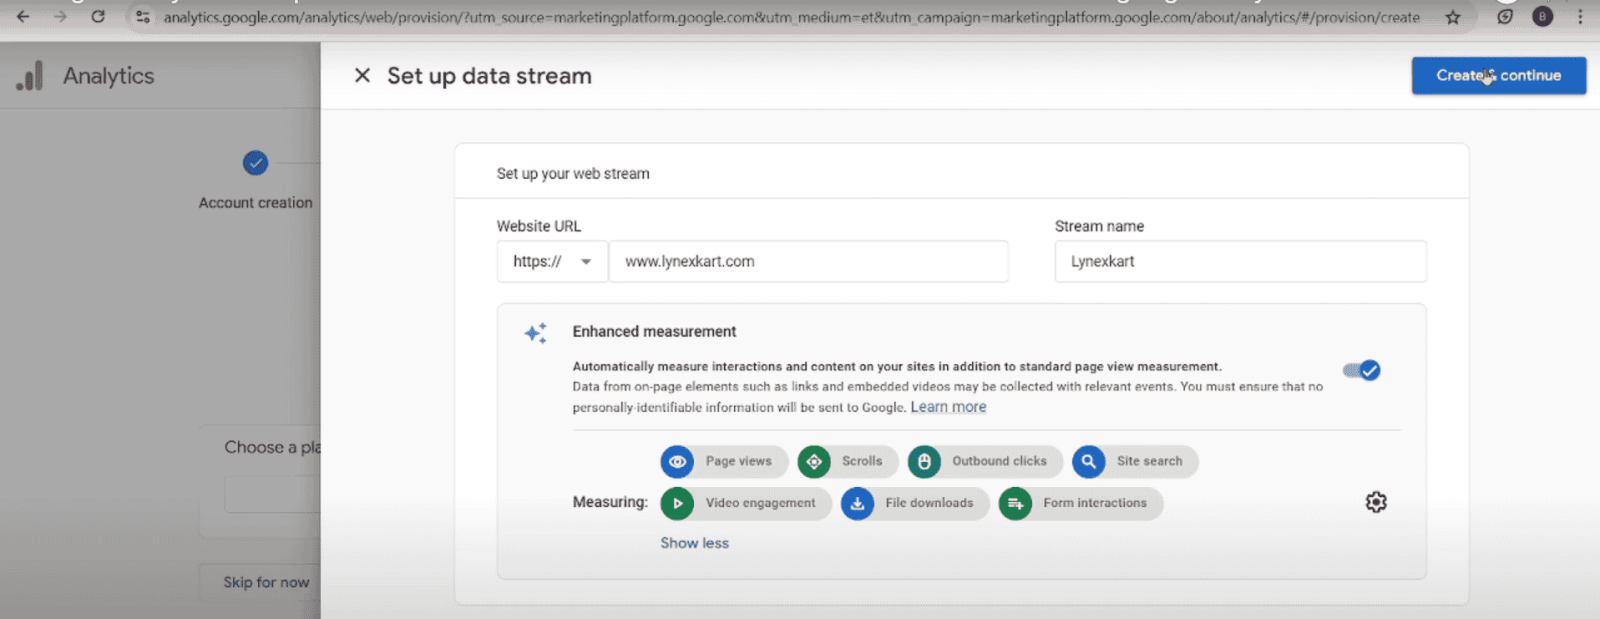Click the Scrolls icon

(814, 461)
